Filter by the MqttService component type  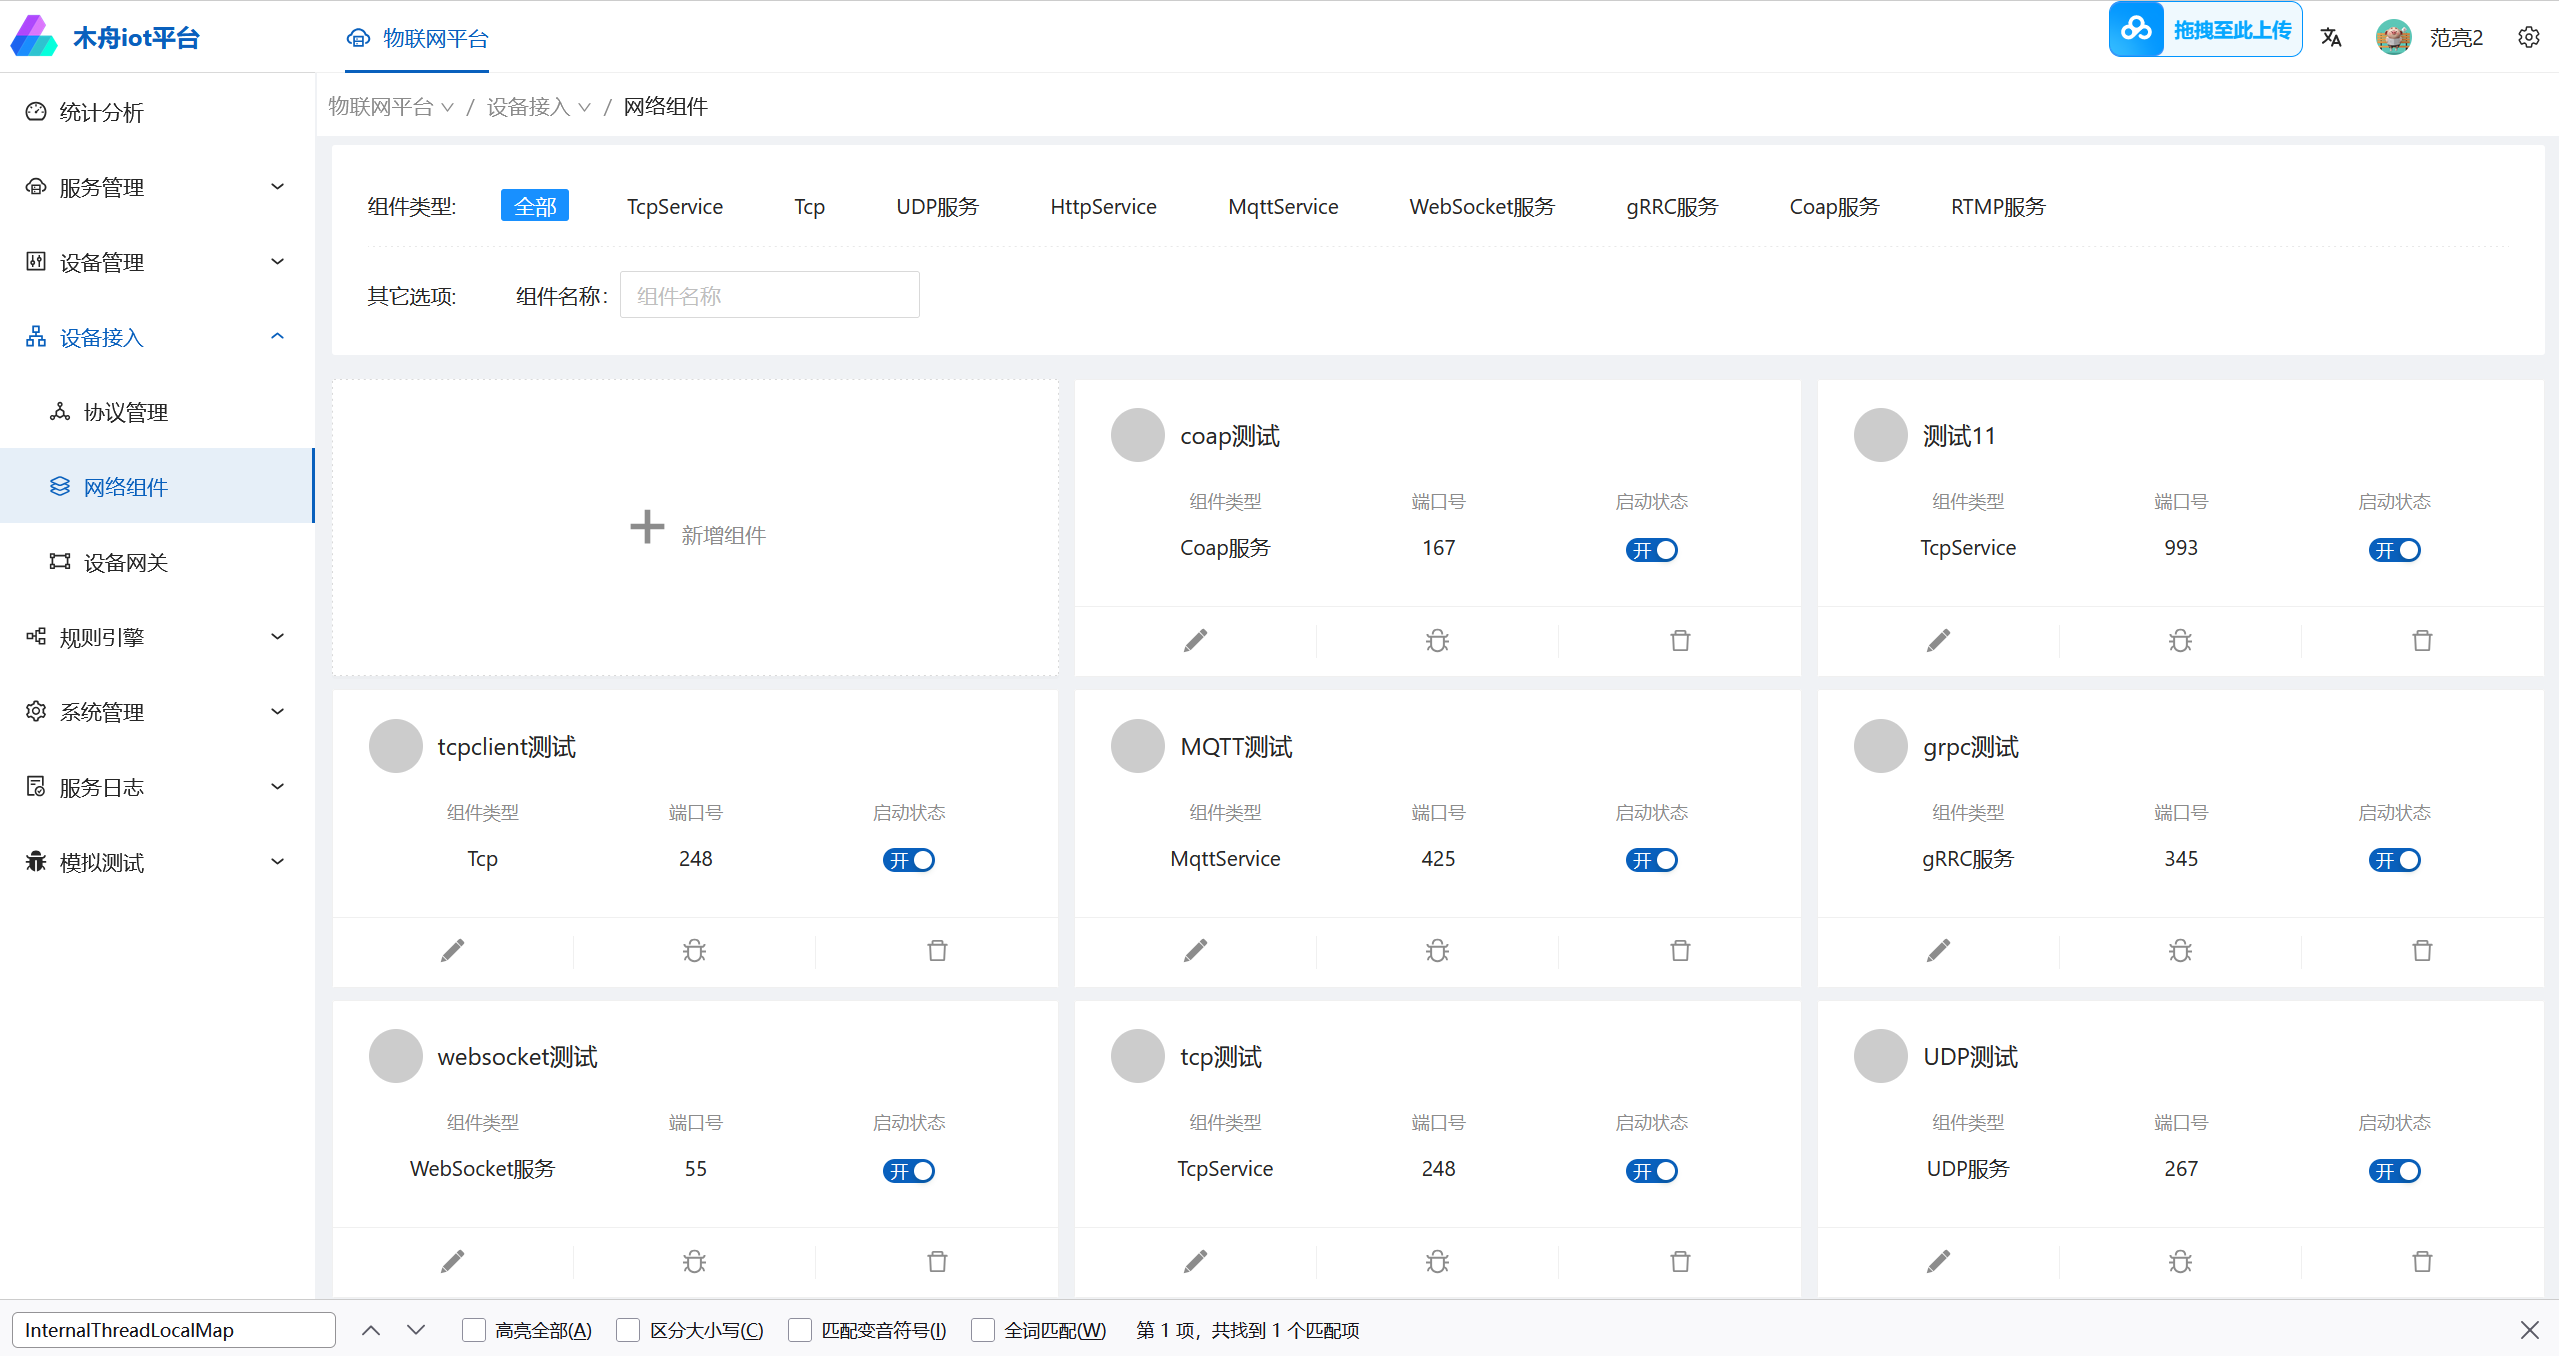coord(1282,207)
